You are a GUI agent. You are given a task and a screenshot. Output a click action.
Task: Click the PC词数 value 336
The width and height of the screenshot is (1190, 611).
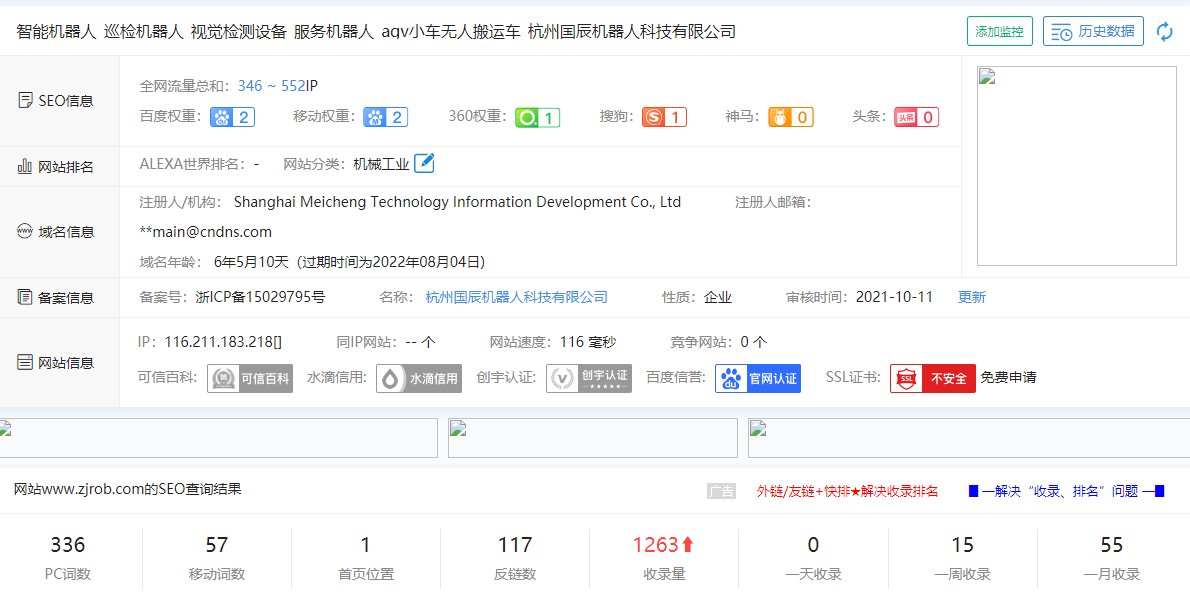click(68, 544)
